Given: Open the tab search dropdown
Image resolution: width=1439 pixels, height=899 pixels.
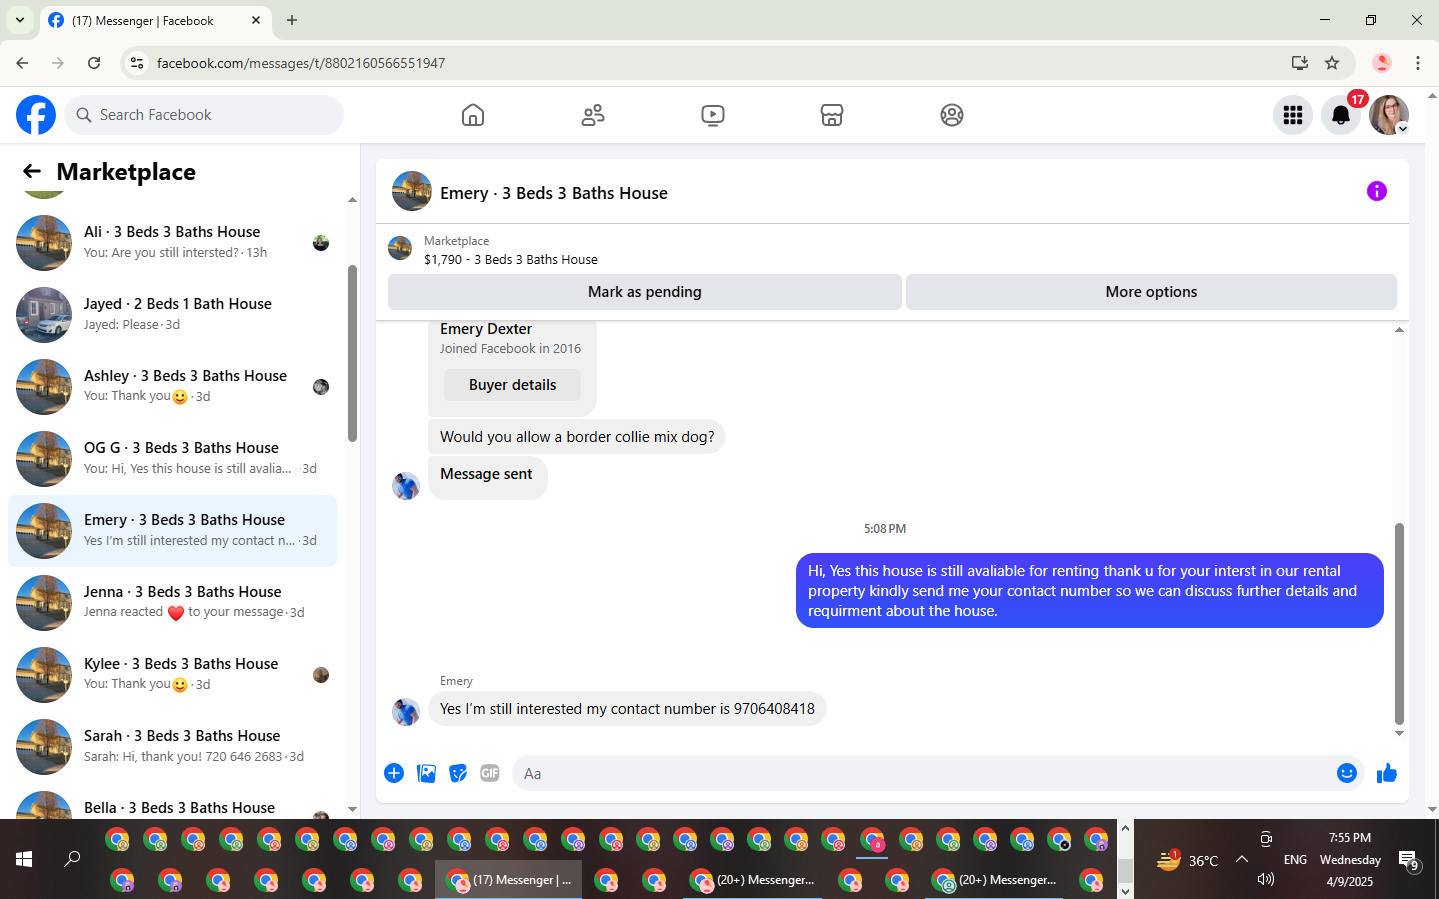Looking at the screenshot, I should (x=20, y=20).
